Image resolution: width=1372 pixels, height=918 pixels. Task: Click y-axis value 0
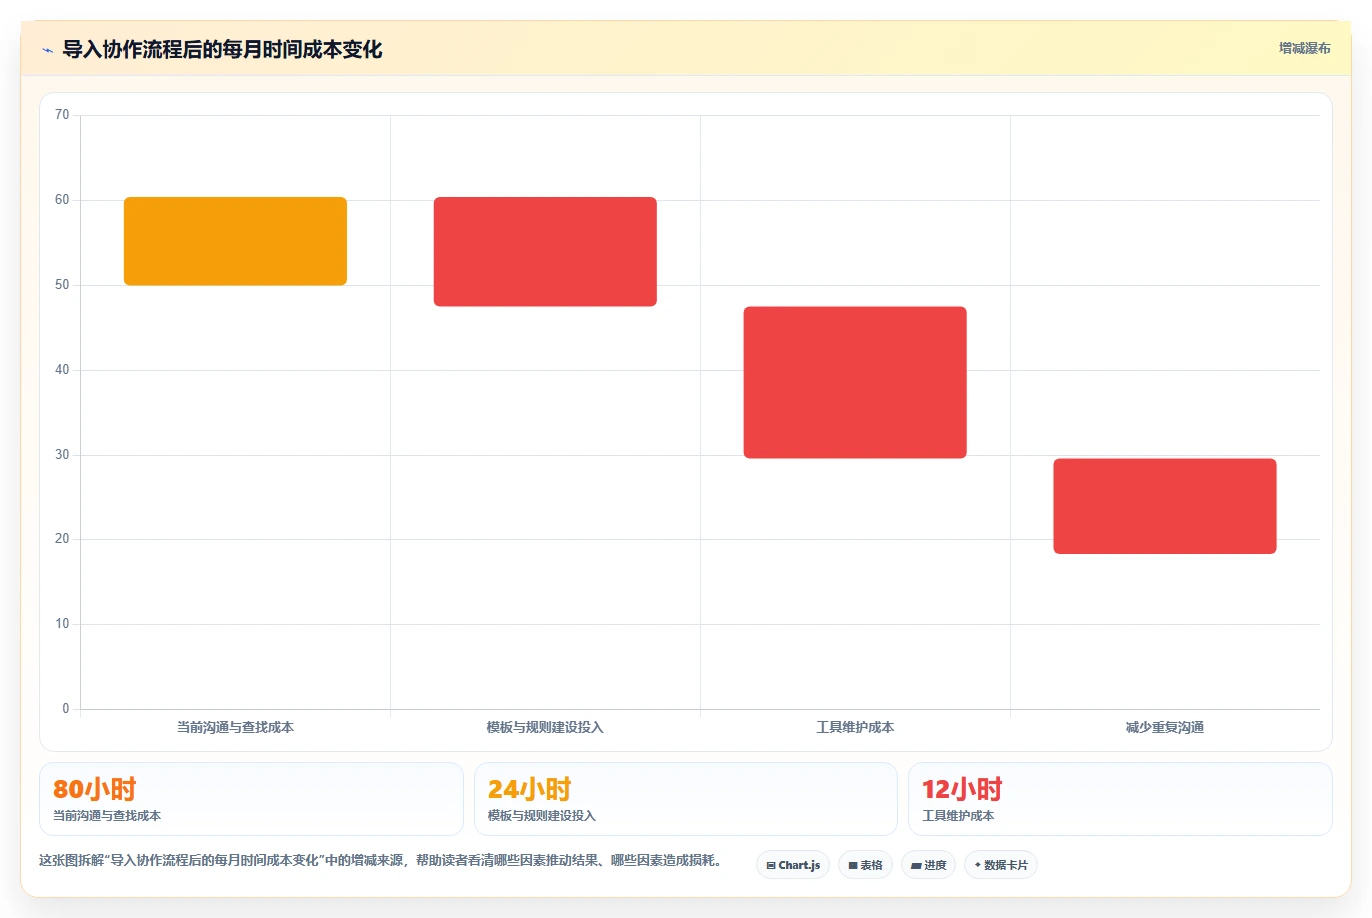[x=66, y=709]
